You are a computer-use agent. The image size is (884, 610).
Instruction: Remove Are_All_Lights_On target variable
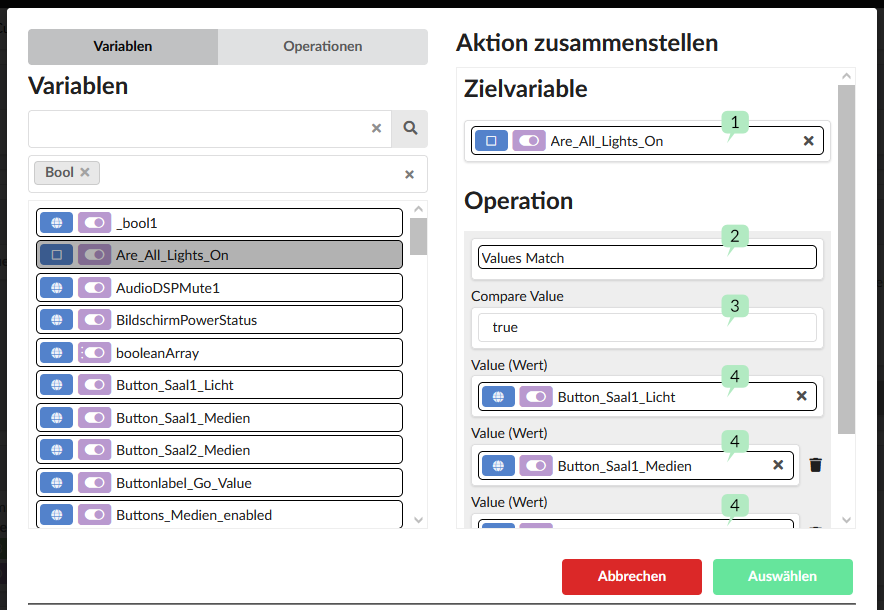click(x=808, y=141)
